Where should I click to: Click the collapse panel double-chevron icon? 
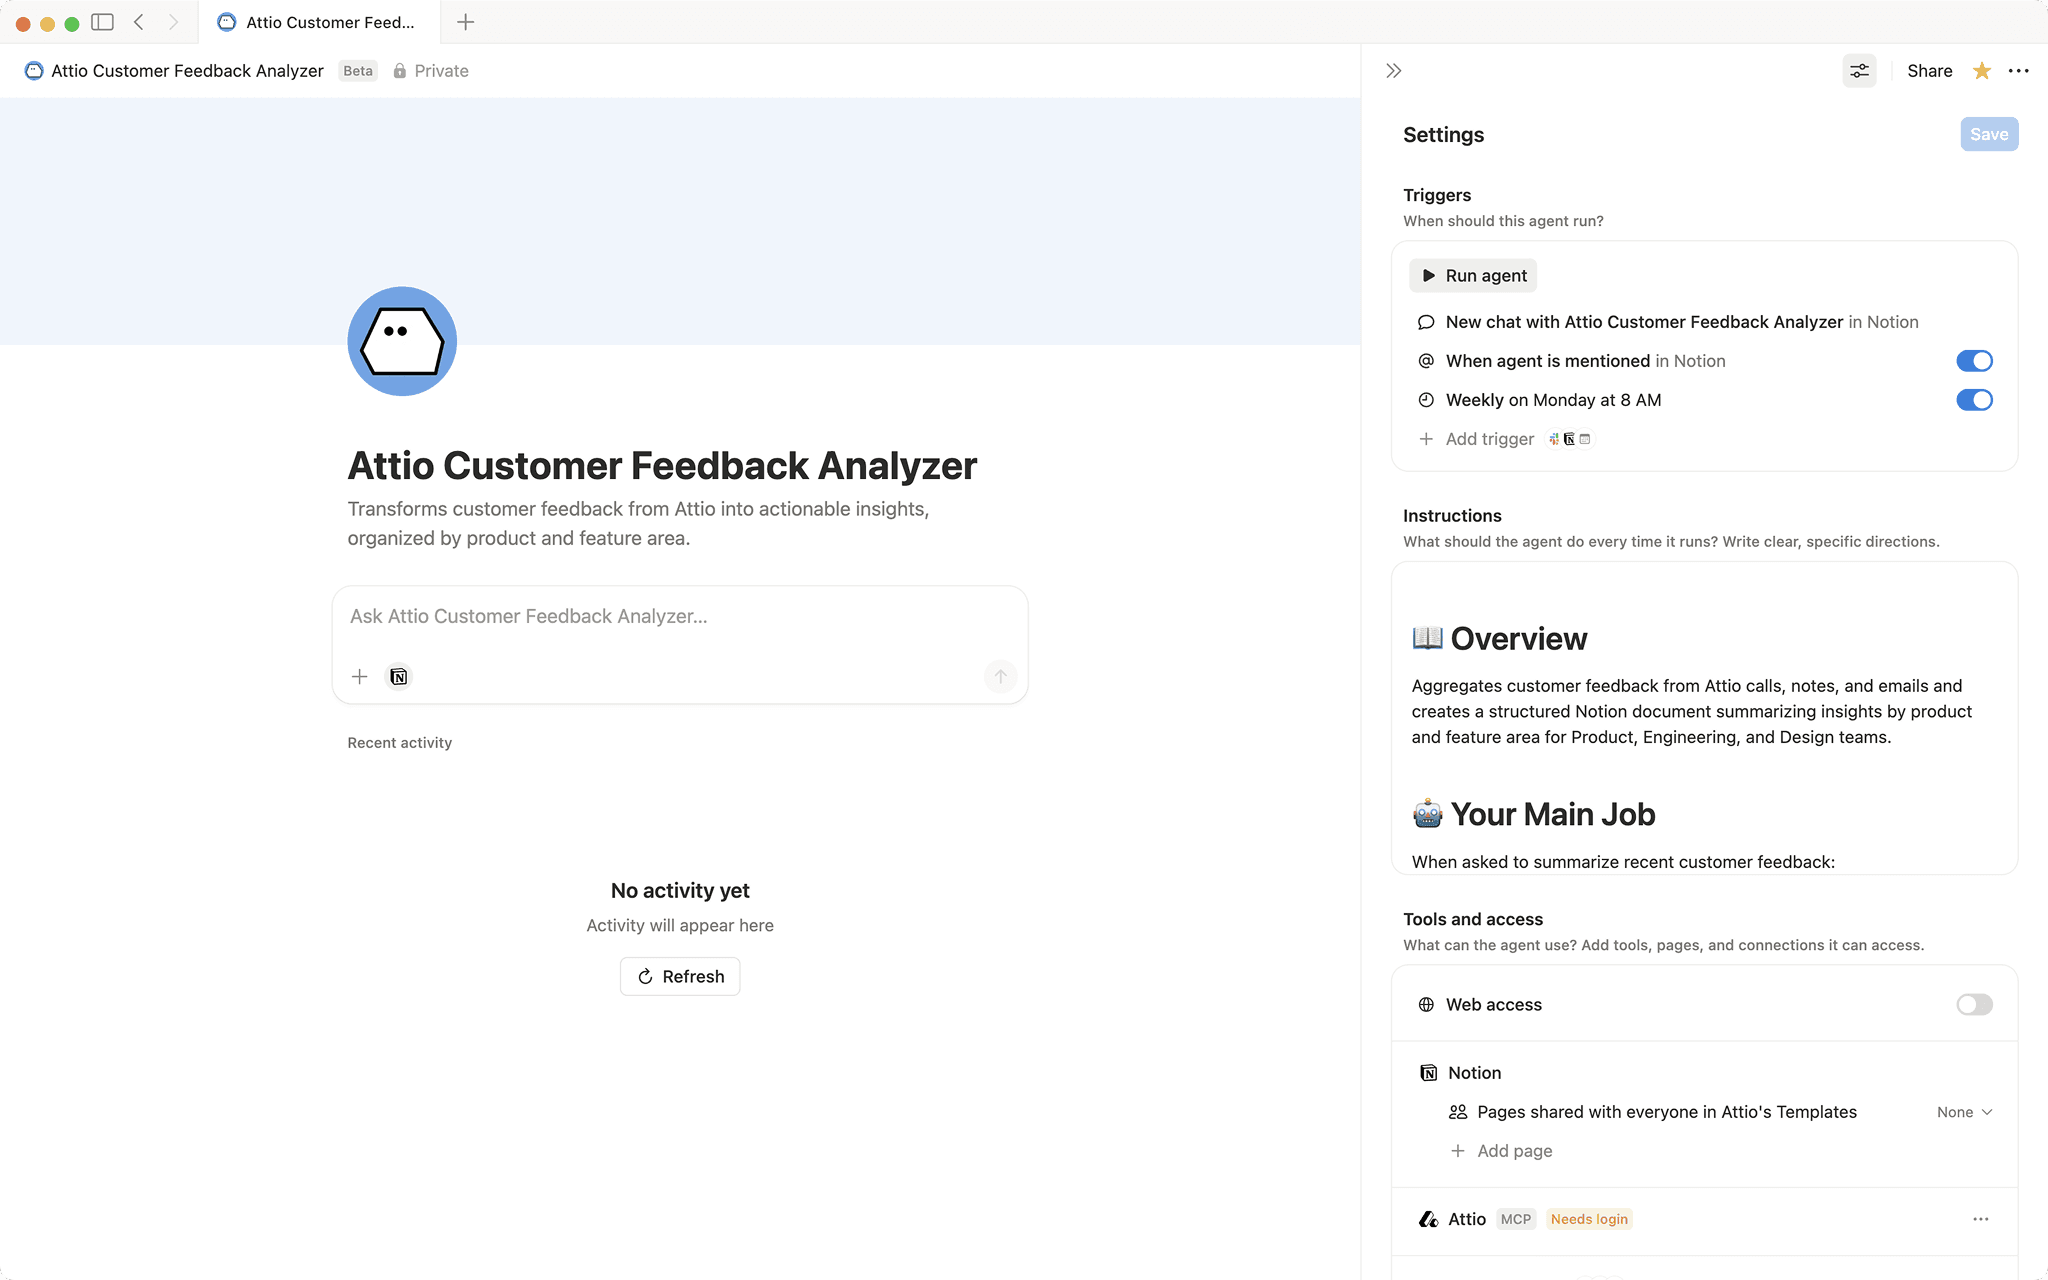1393,70
